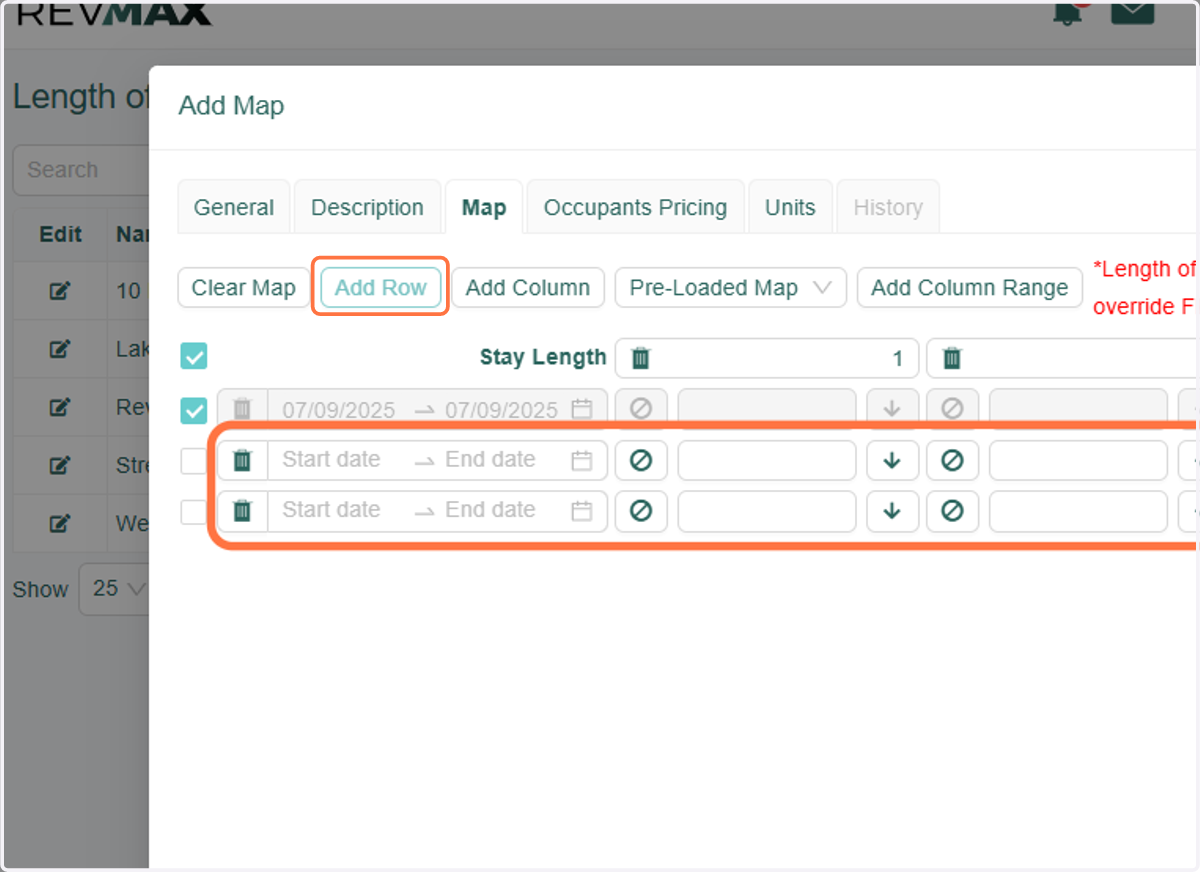
Task: Click the Add Column Range button
Action: [x=970, y=288]
